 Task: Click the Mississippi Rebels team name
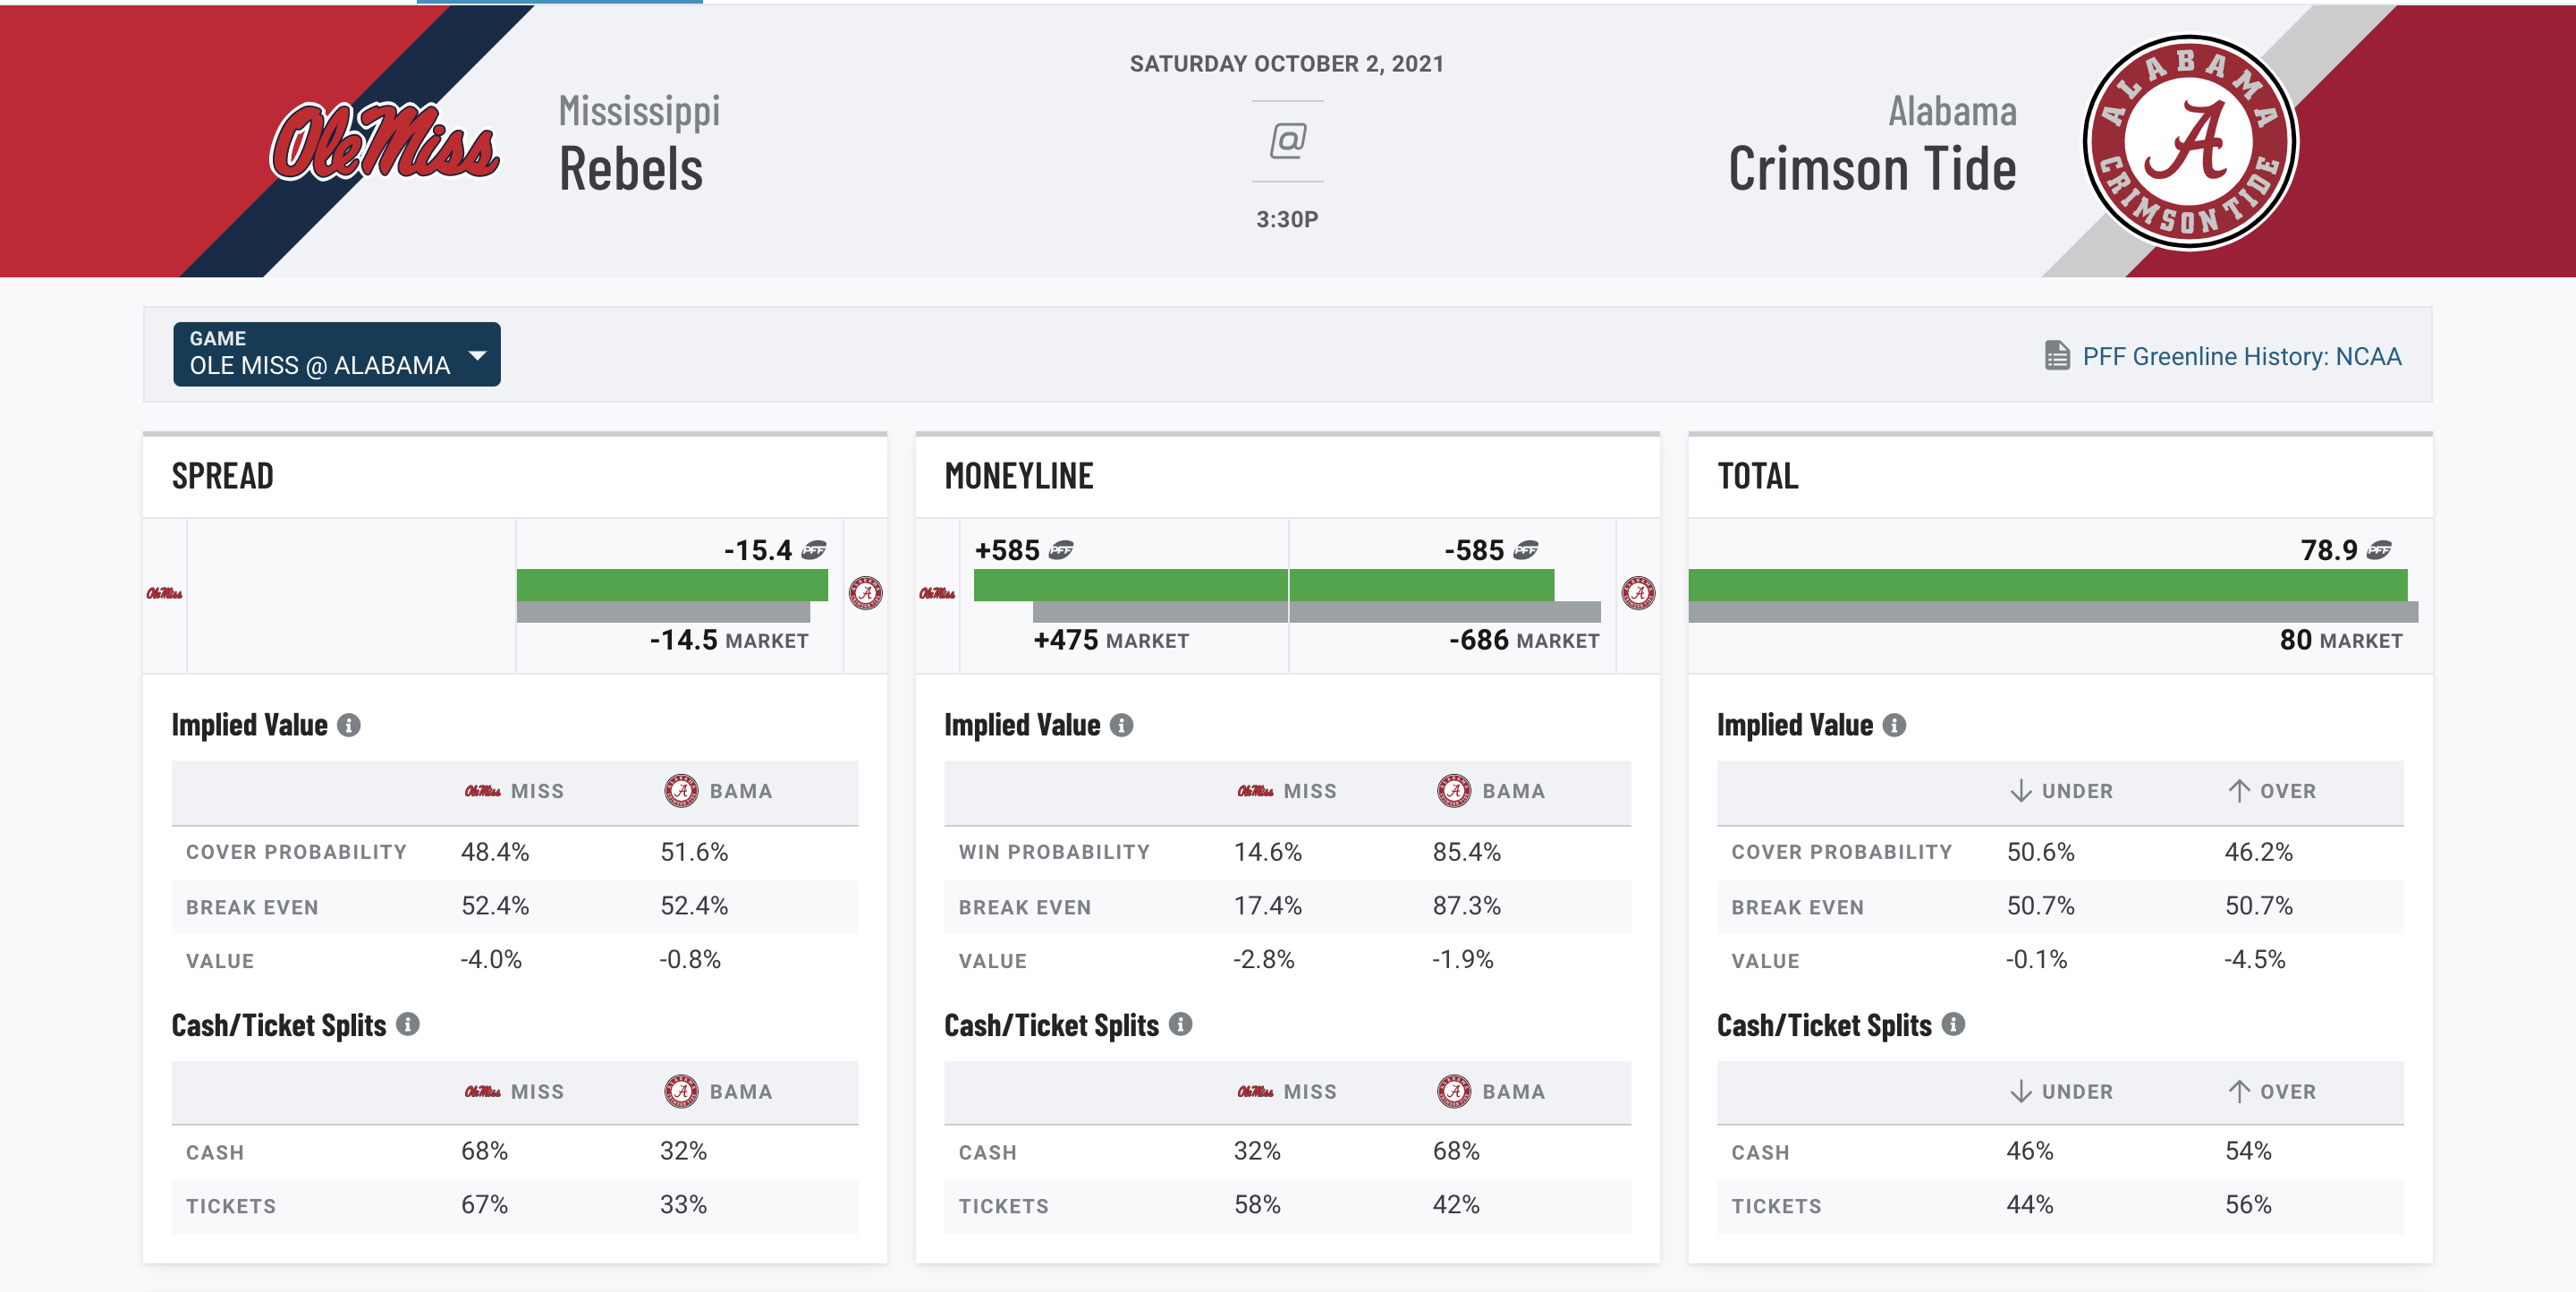[639, 143]
